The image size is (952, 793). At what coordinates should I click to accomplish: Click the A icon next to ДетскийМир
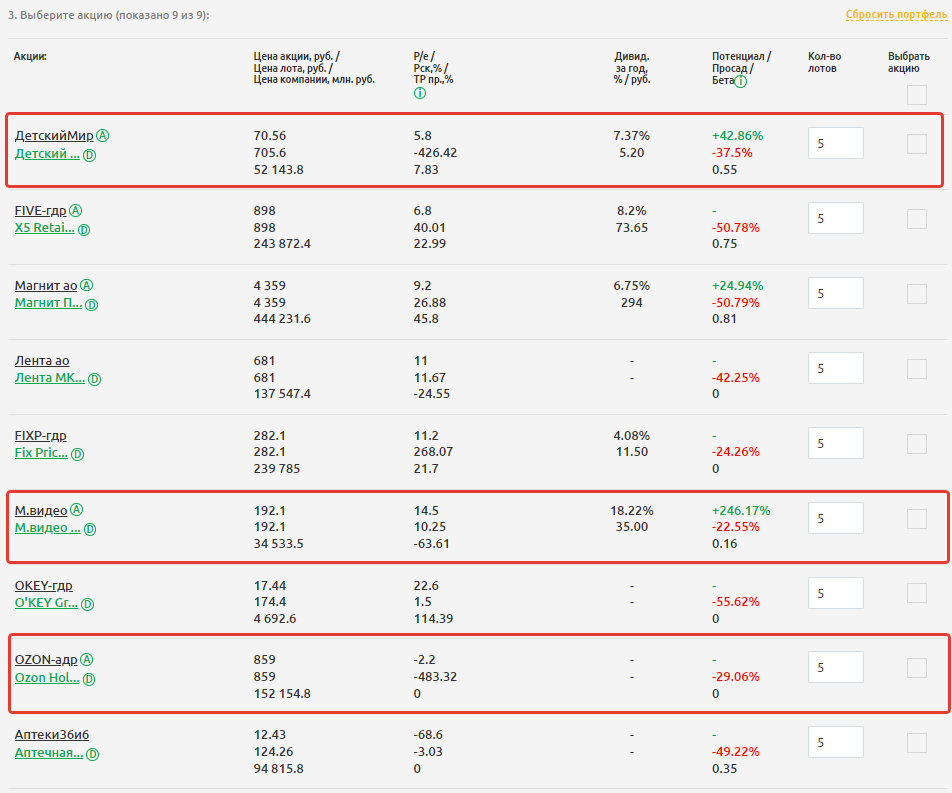coord(103,136)
